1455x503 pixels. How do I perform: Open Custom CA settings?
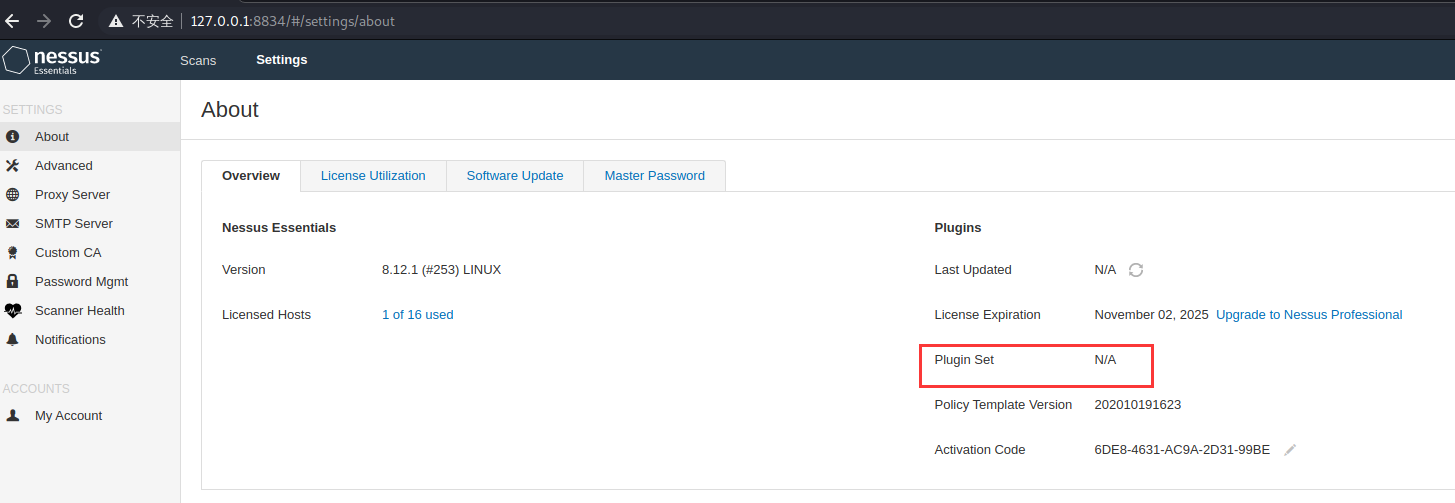(90, 253)
